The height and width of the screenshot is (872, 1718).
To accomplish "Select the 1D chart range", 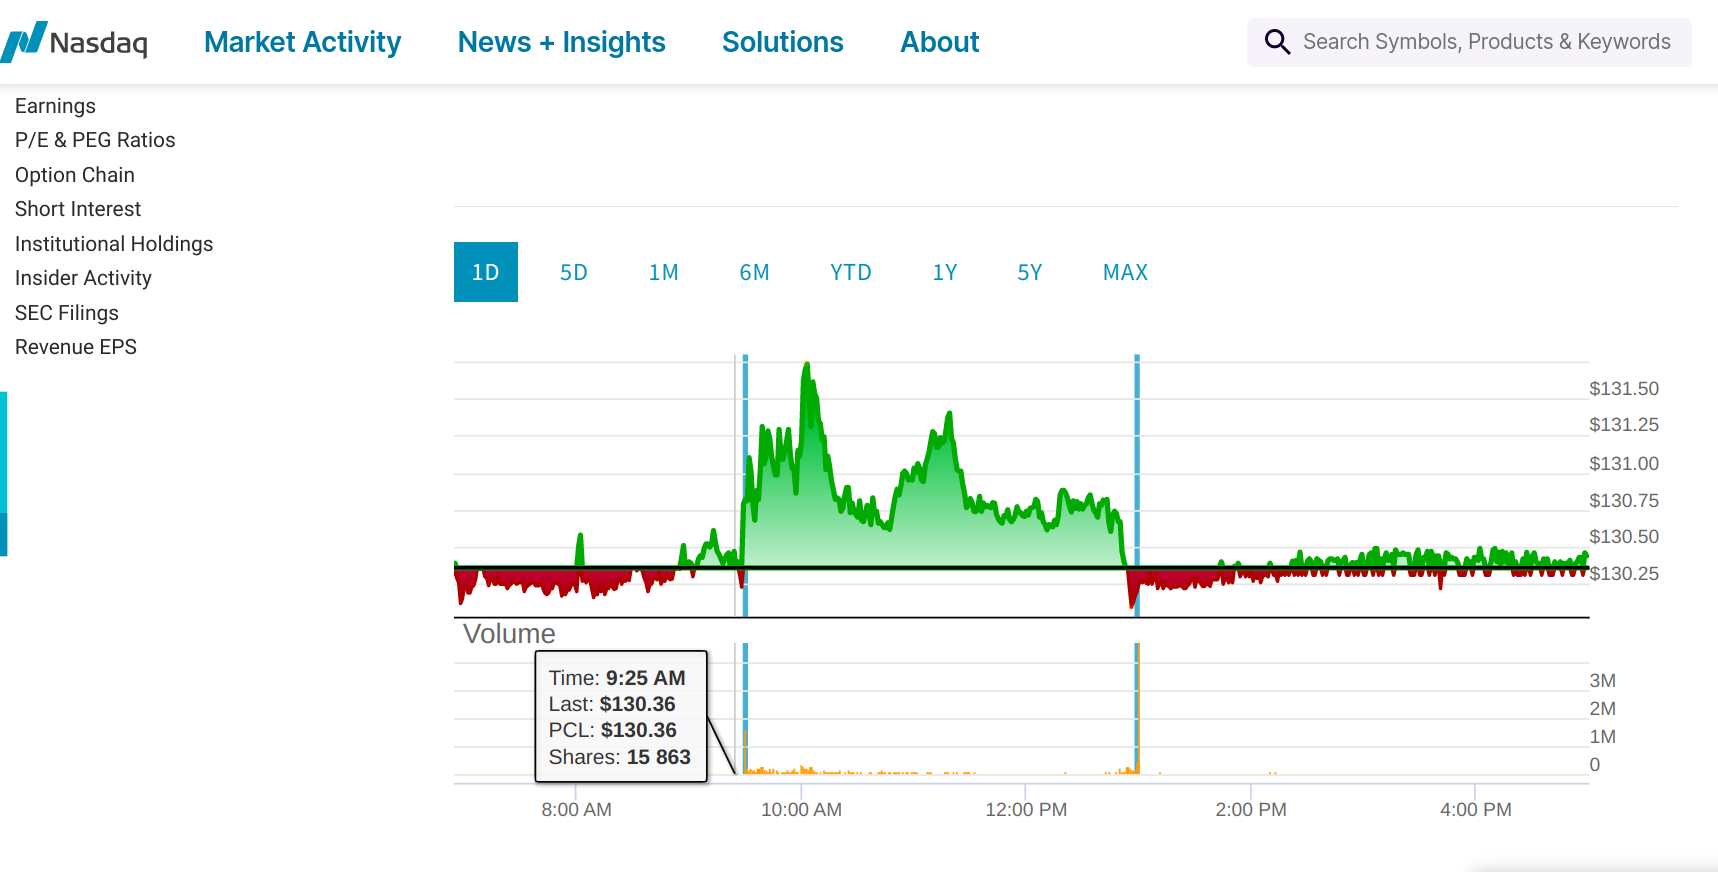I will 485,272.
